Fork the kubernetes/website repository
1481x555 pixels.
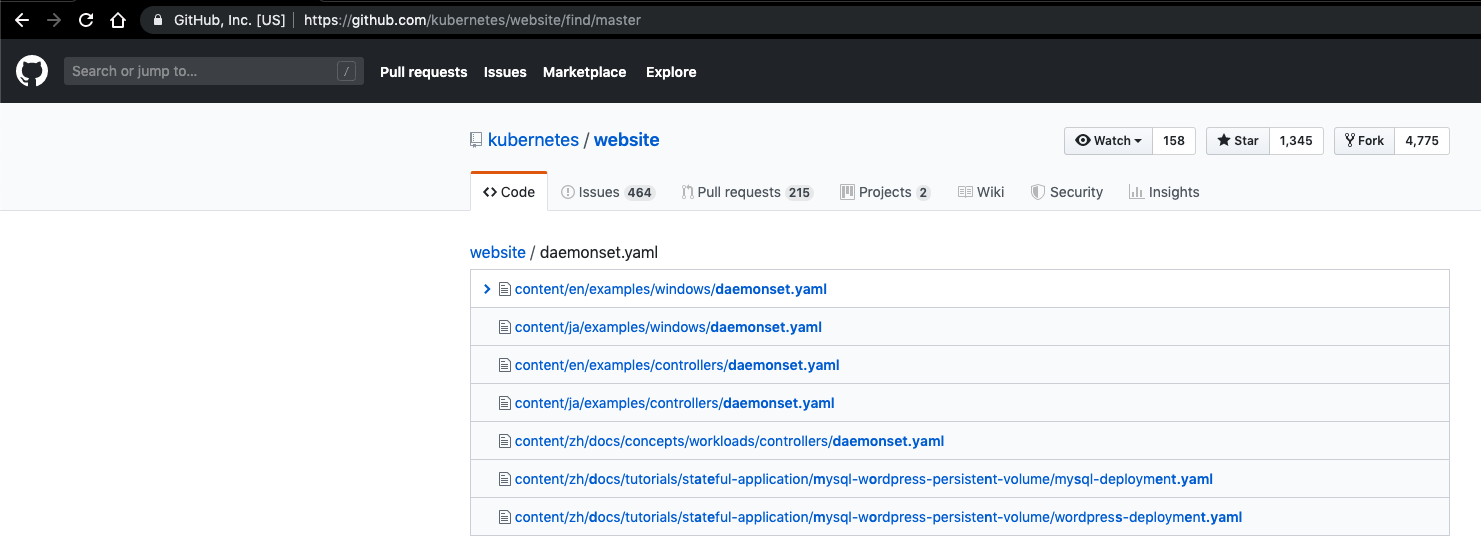1364,141
